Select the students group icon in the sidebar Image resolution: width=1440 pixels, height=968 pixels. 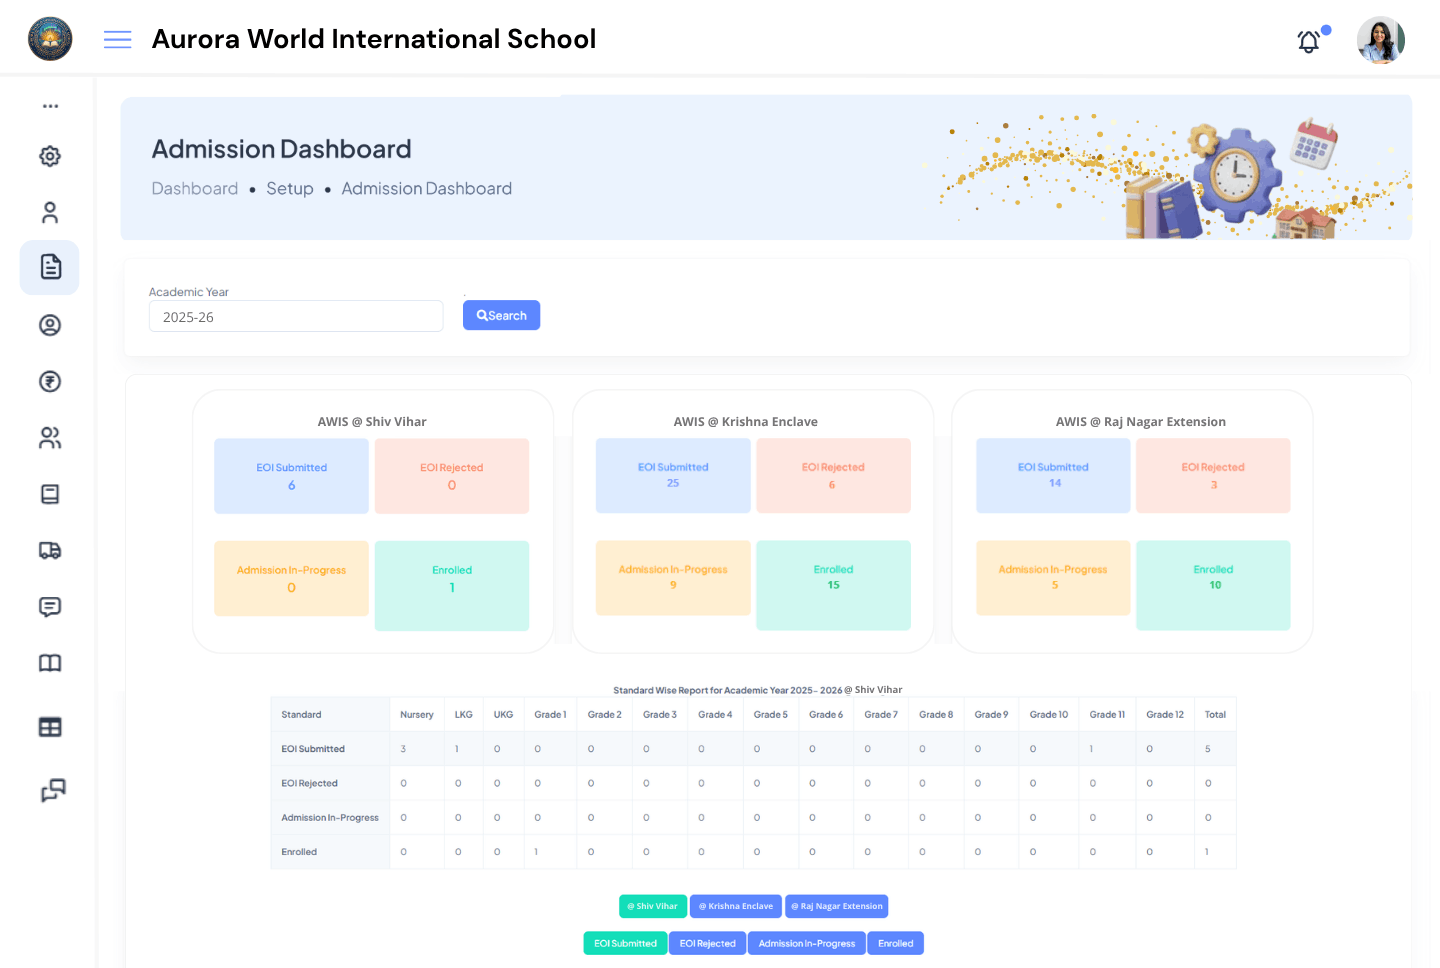pyautogui.click(x=49, y=437)
